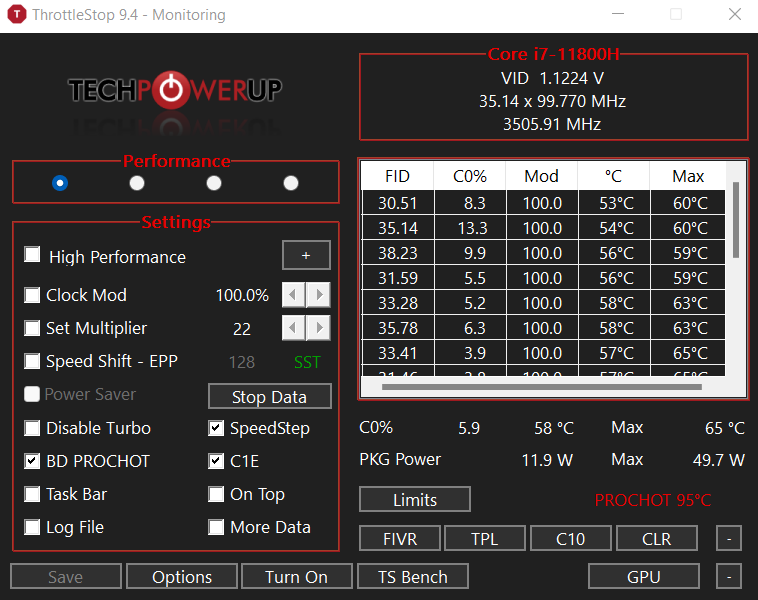Click the °C column header
The height and width of the screenshot is (600, 758).
[613, 176]
